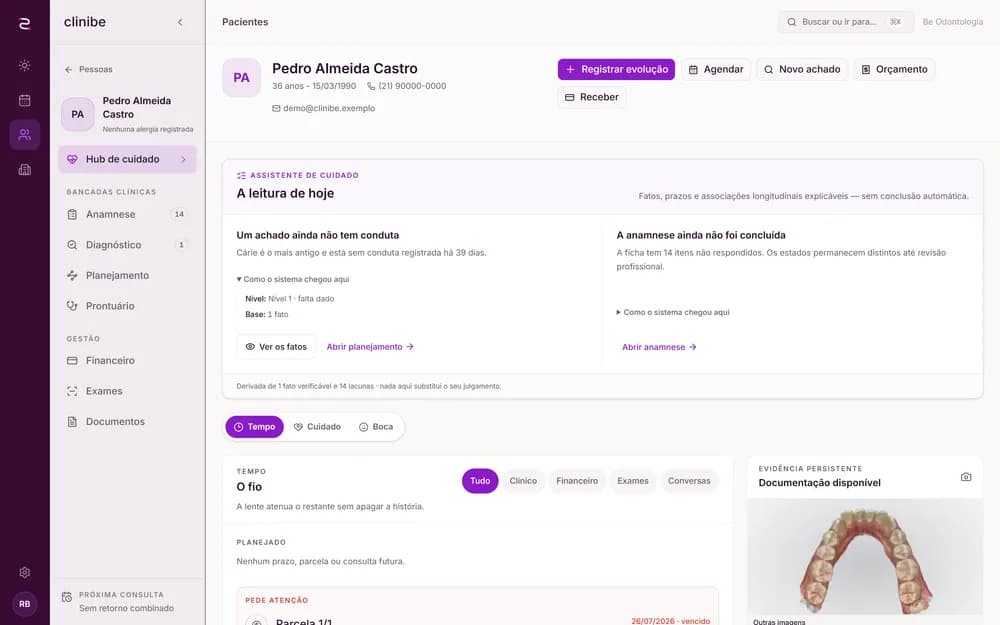
Task: Open Exames in sidebar
Action: (x=127, y=391)
